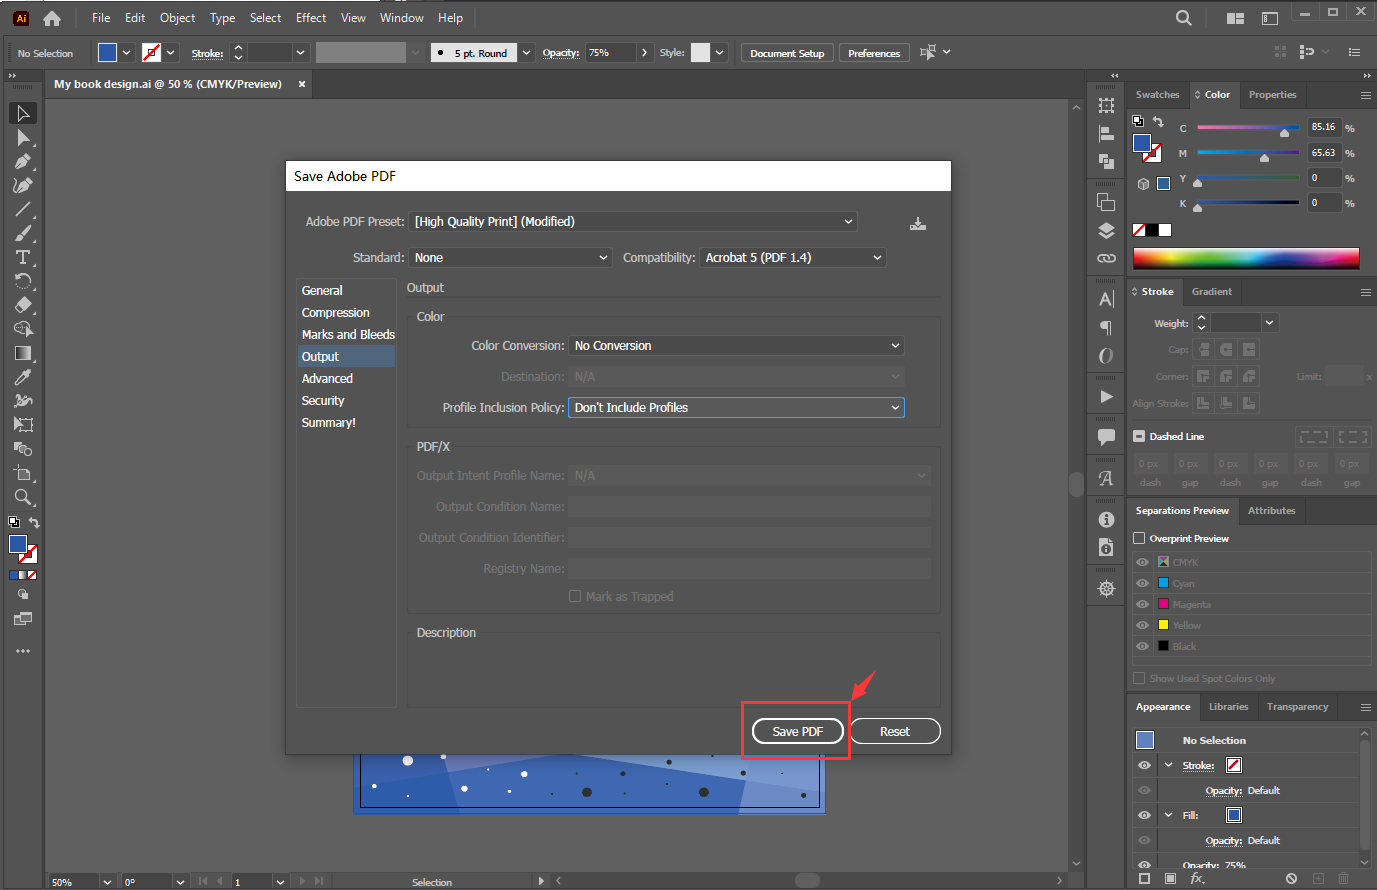Open the brush definition 5 pt. Round dropdown

coord(526,53)
